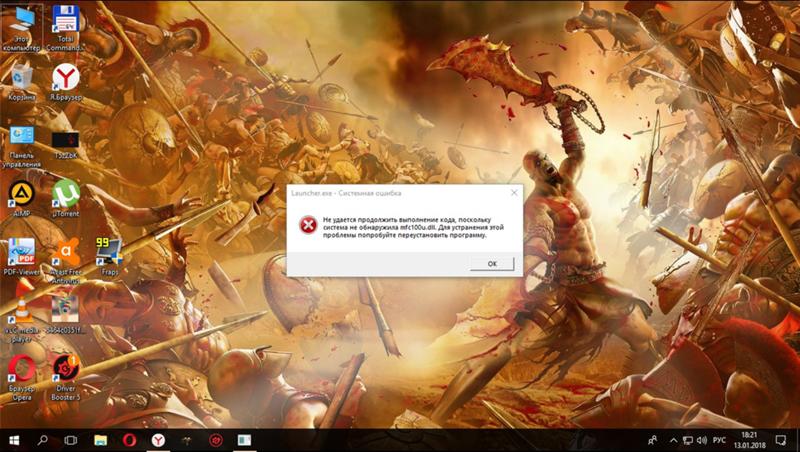This screenshot has height=452, width=800.
Task: Select the Этот компьютер desktop icon
Action: pyautogui.click(x=21, y=30)
